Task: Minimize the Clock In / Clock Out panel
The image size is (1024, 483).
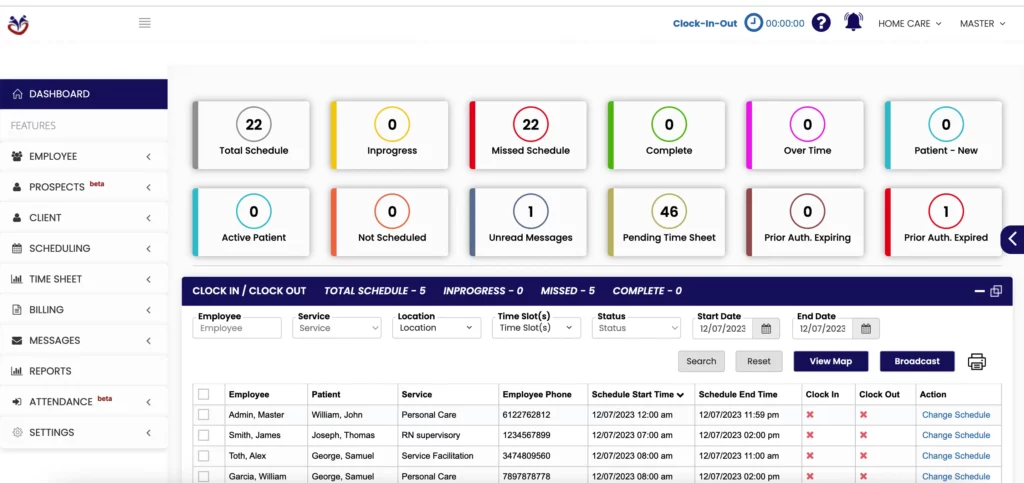Action: (979, 291)
